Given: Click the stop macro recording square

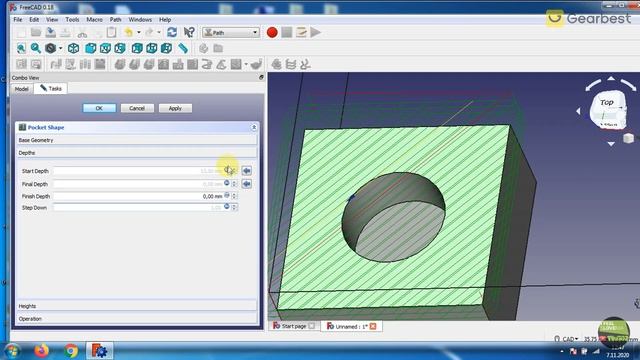Looking at the screenshot, I should click(x=287, y=32).
